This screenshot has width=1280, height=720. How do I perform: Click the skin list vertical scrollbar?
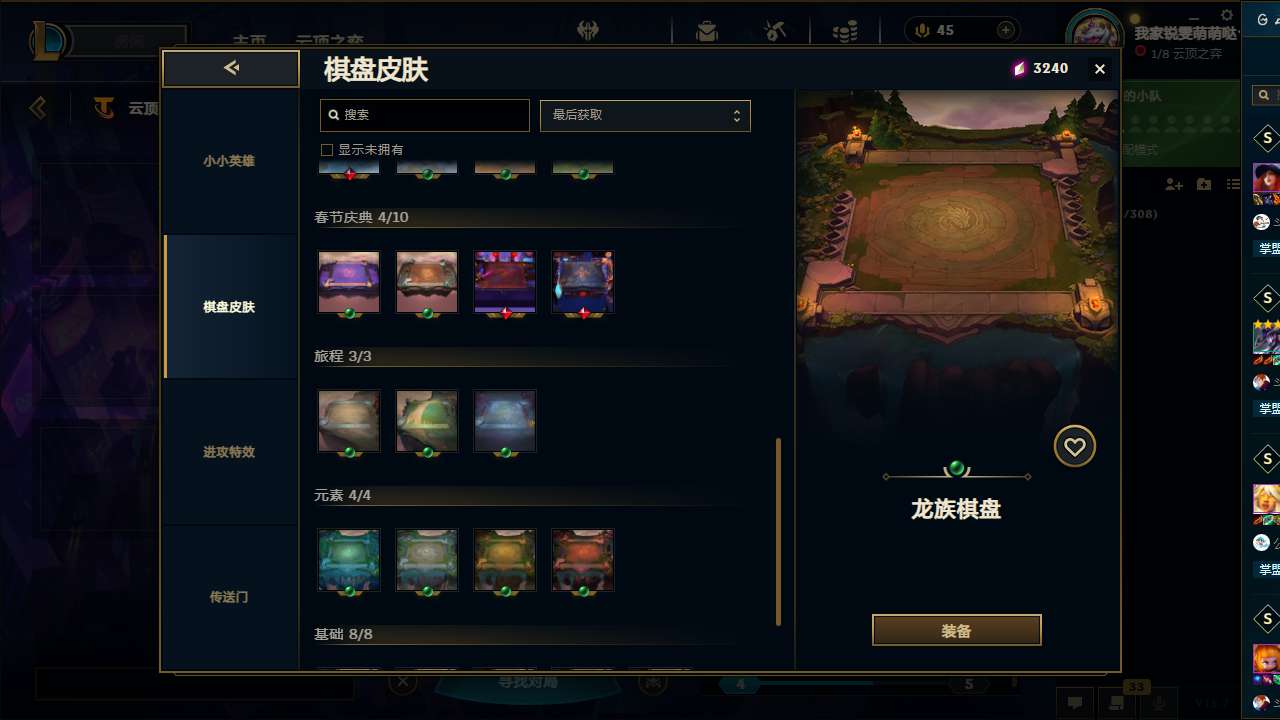[x=779, y=531]
